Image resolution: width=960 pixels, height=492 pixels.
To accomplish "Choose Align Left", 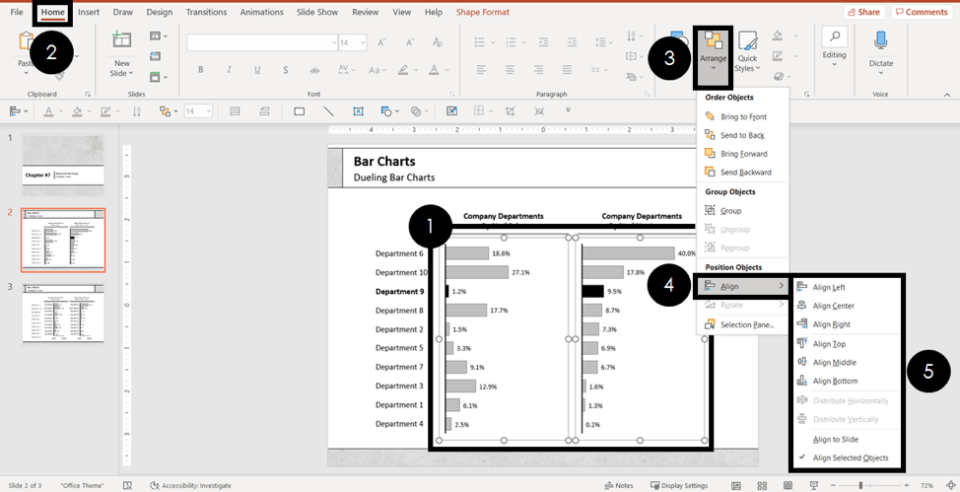I will [x=829, y=288].
